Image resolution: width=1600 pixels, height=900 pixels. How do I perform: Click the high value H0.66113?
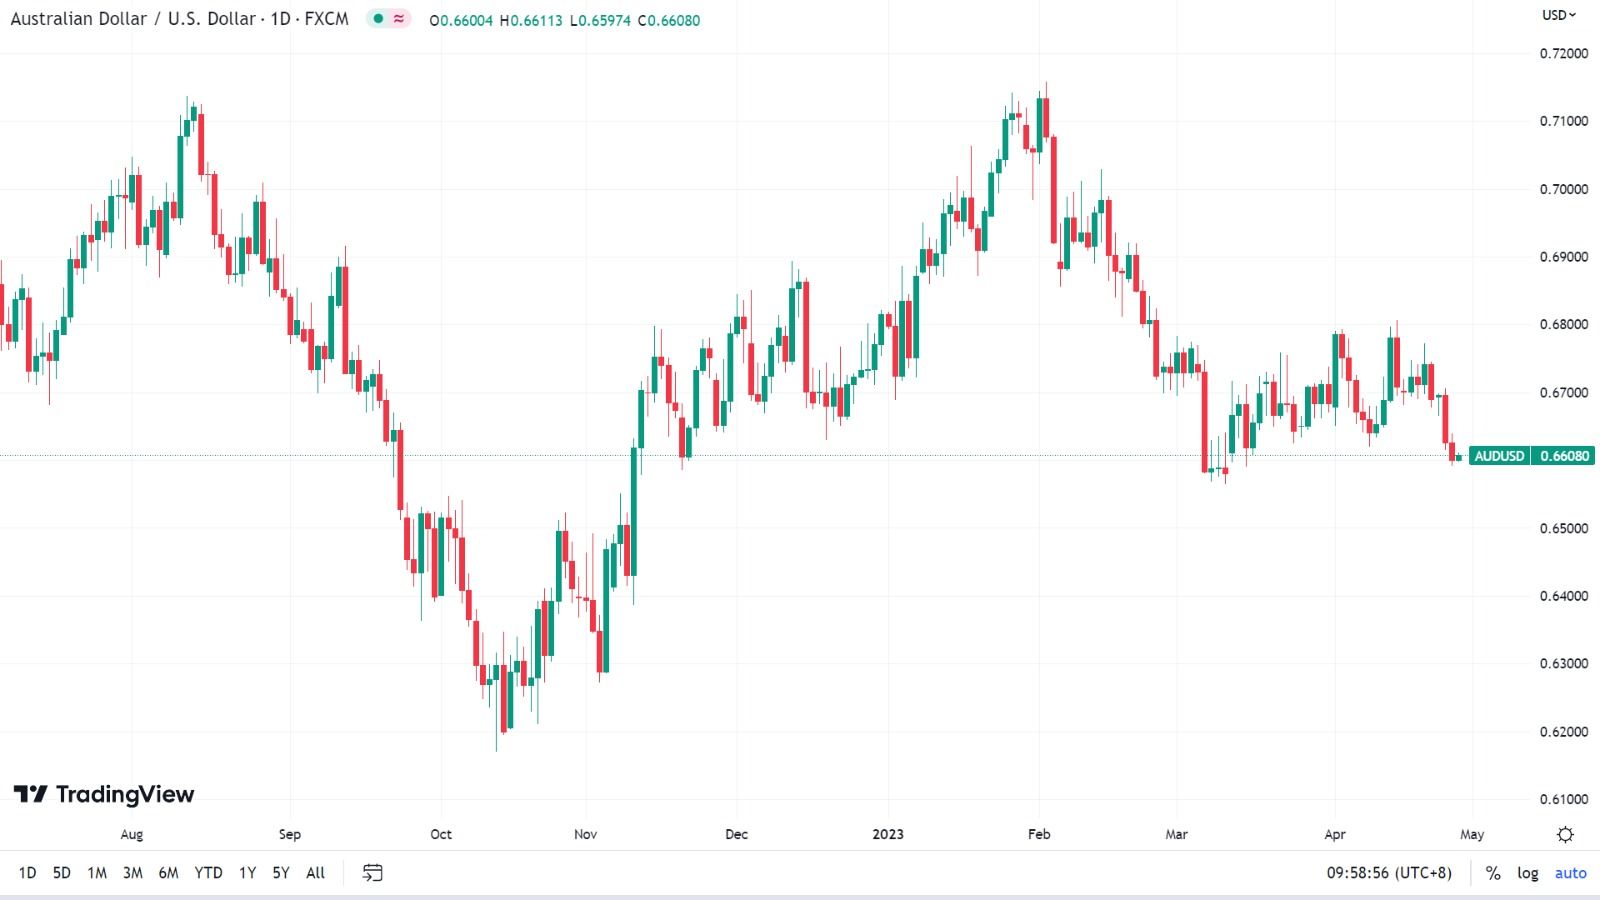(x=531, y=20)
